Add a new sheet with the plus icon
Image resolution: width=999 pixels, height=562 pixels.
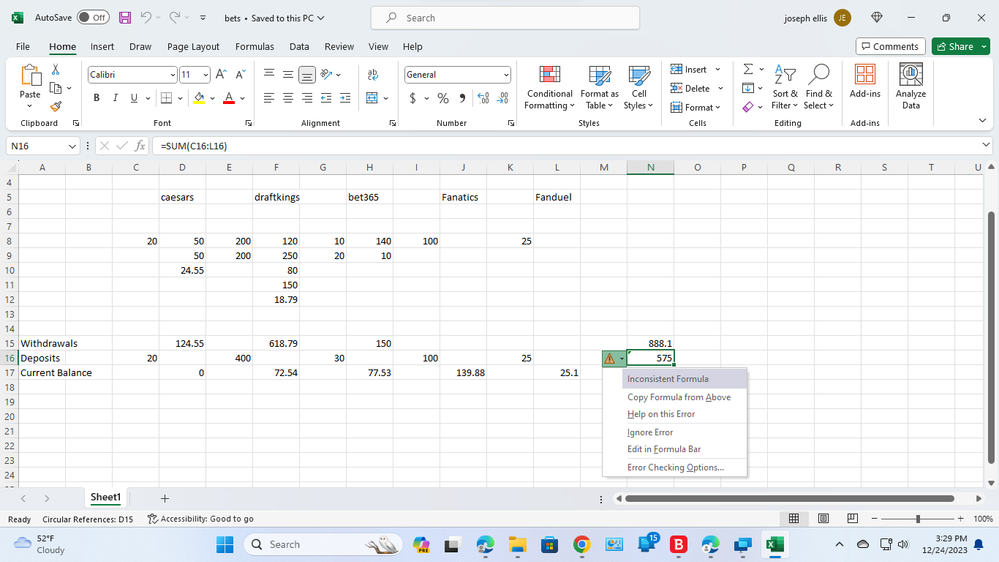point(164,498)
